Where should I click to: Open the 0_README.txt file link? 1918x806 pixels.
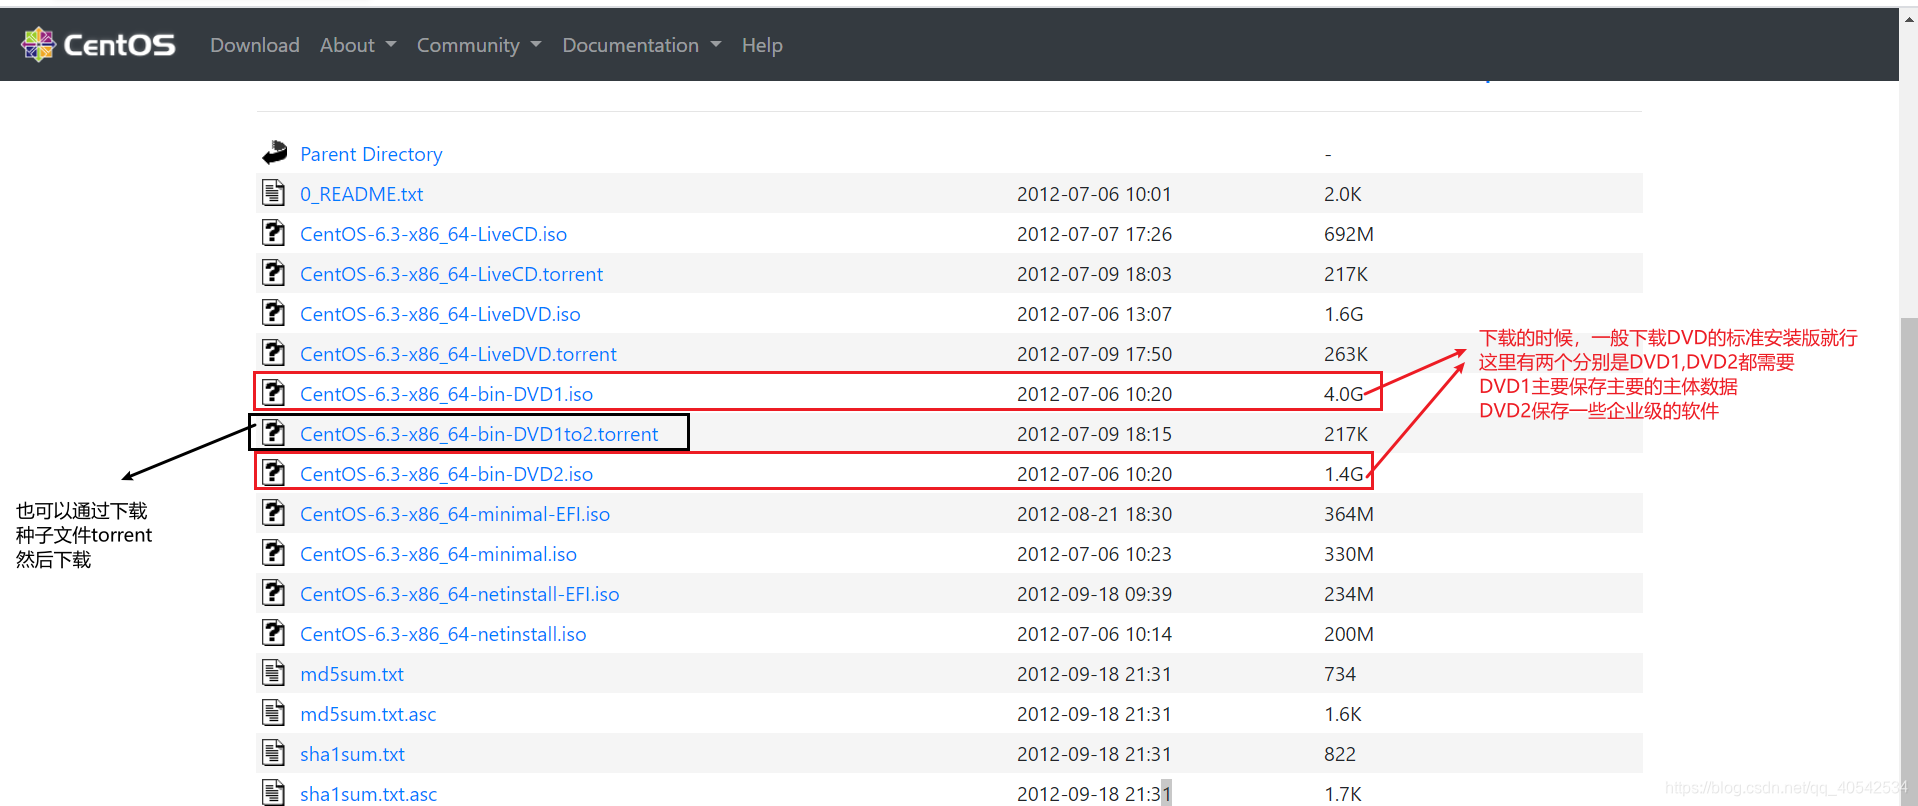pyautogui.click(x=362, y=194)
